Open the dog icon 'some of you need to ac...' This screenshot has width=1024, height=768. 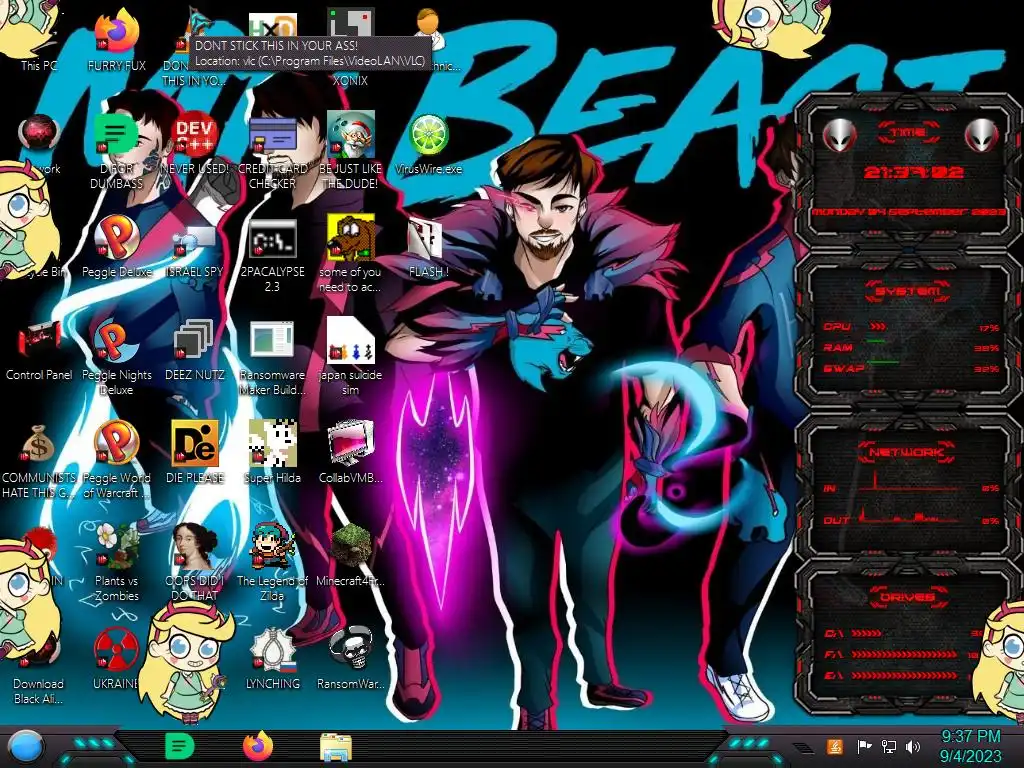point(350,238)
